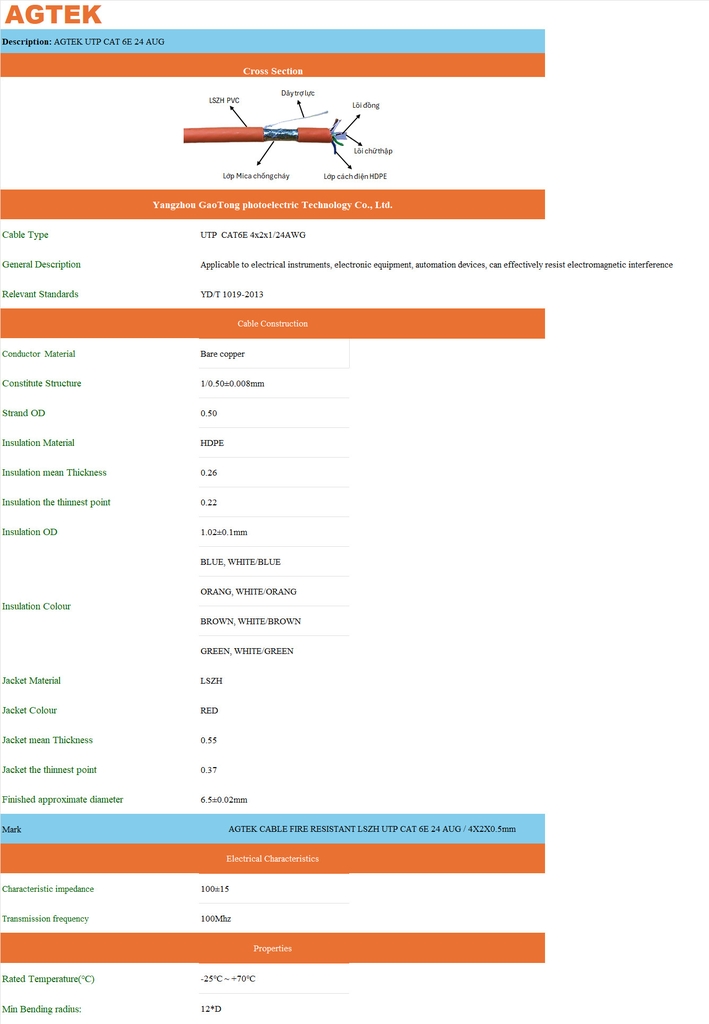Image resolution: width=709 pixels, height=1024 pixels.
Task: Select the BROWN, WHITE/BROWN colour row
Action: 251,621
